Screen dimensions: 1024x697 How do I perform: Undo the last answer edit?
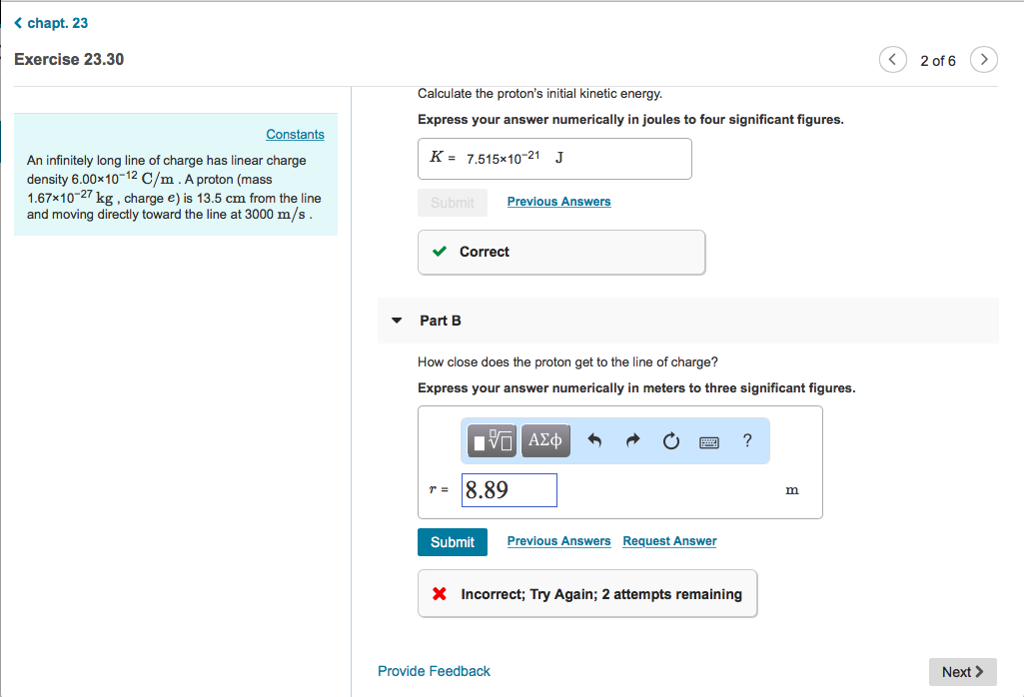click(597, 440)
